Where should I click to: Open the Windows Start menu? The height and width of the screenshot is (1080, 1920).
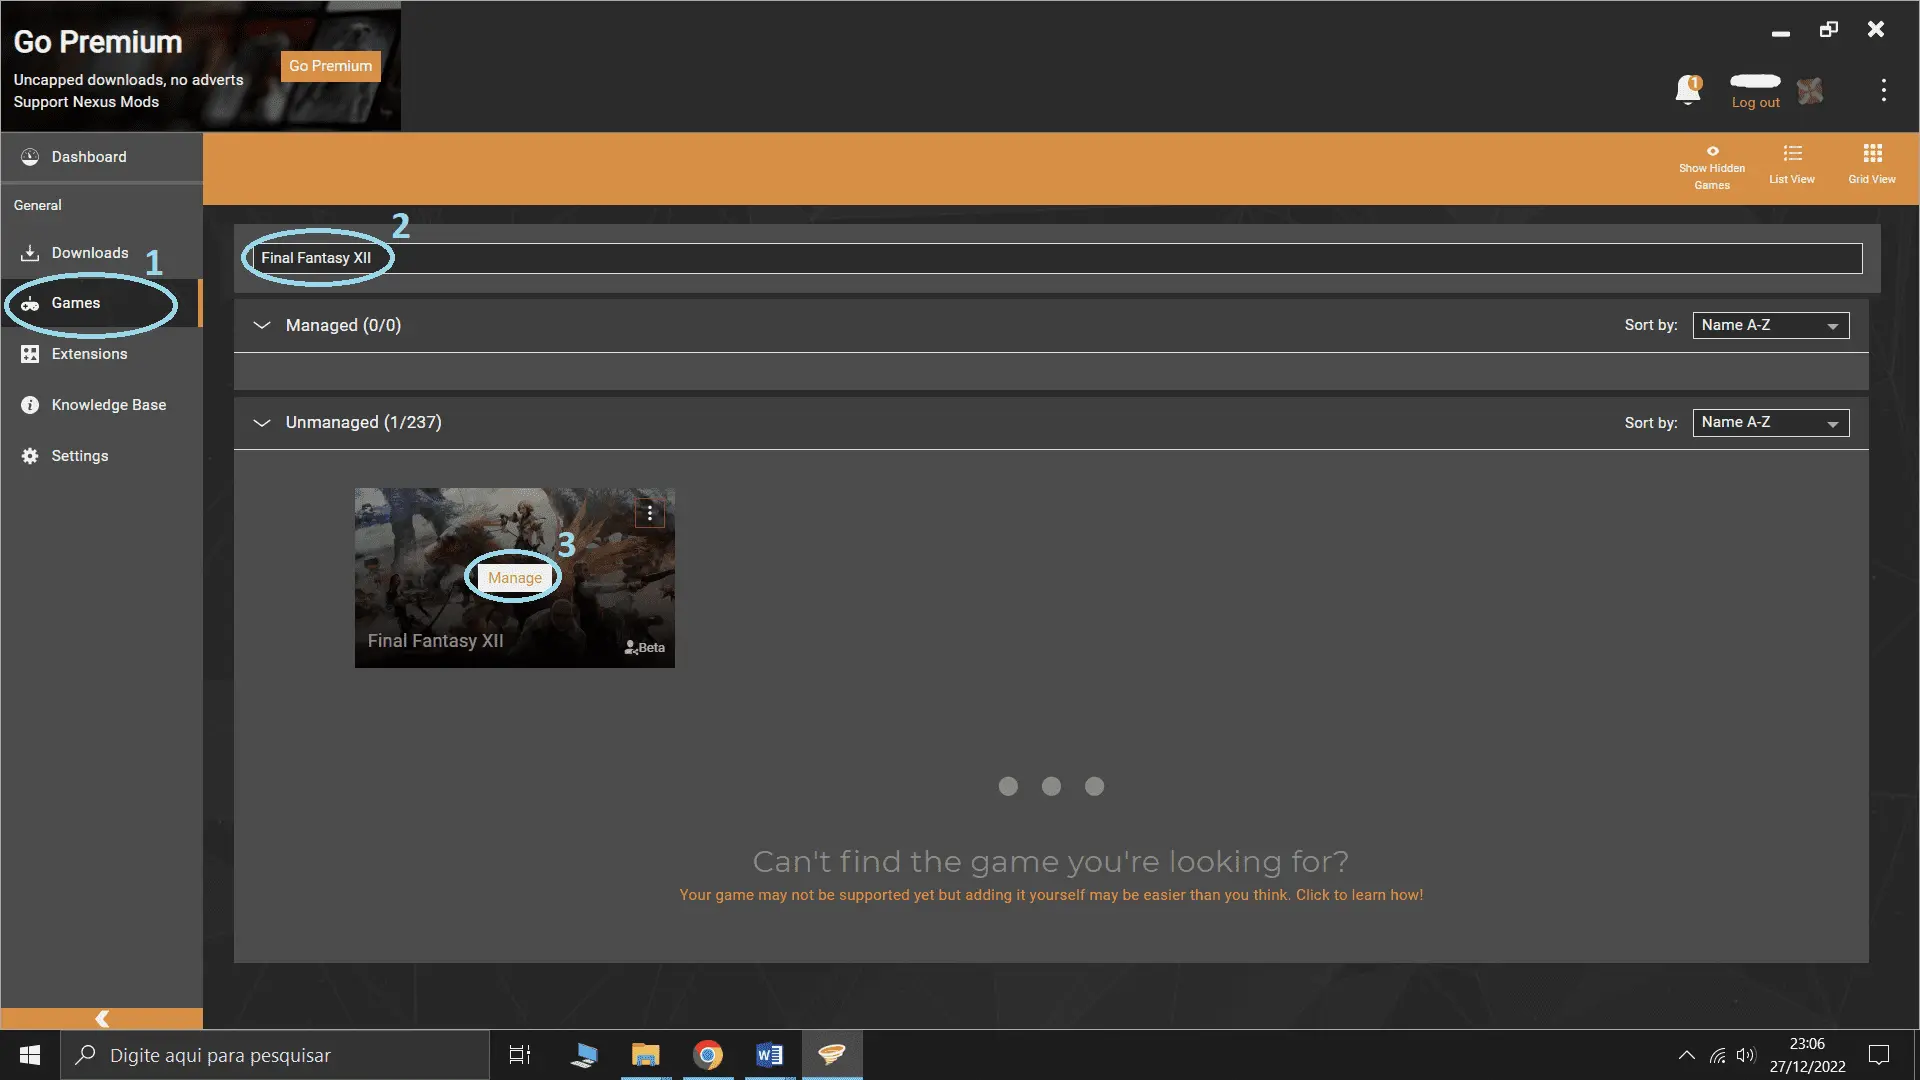coord(30,1055)
